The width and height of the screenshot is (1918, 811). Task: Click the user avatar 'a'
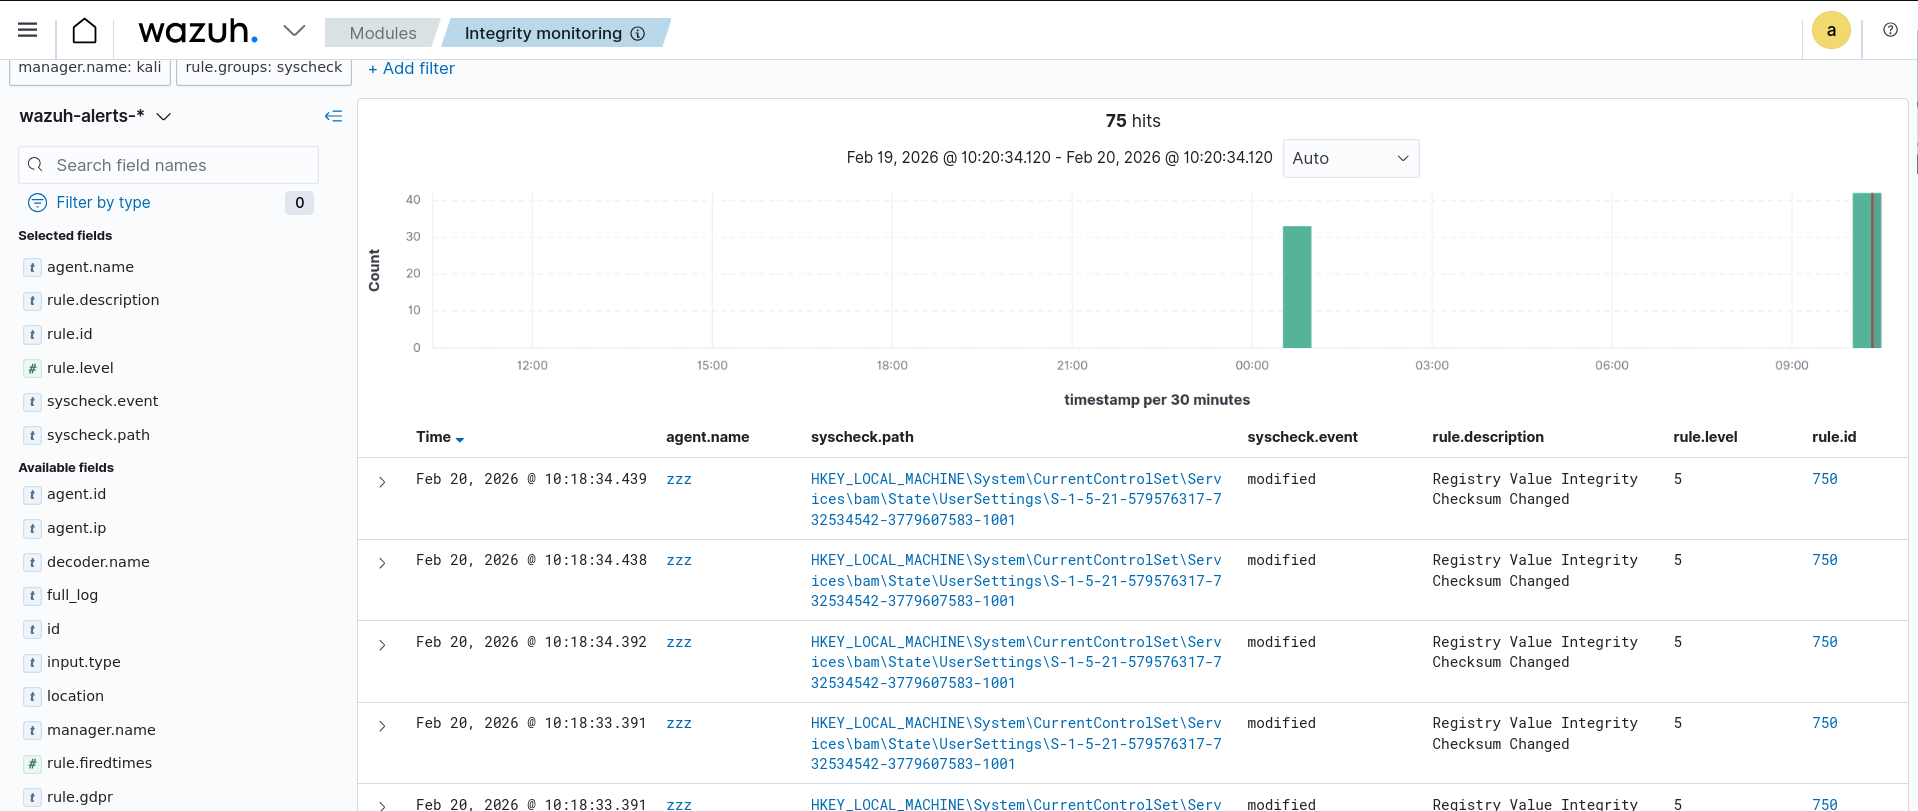pos(1831,30)
